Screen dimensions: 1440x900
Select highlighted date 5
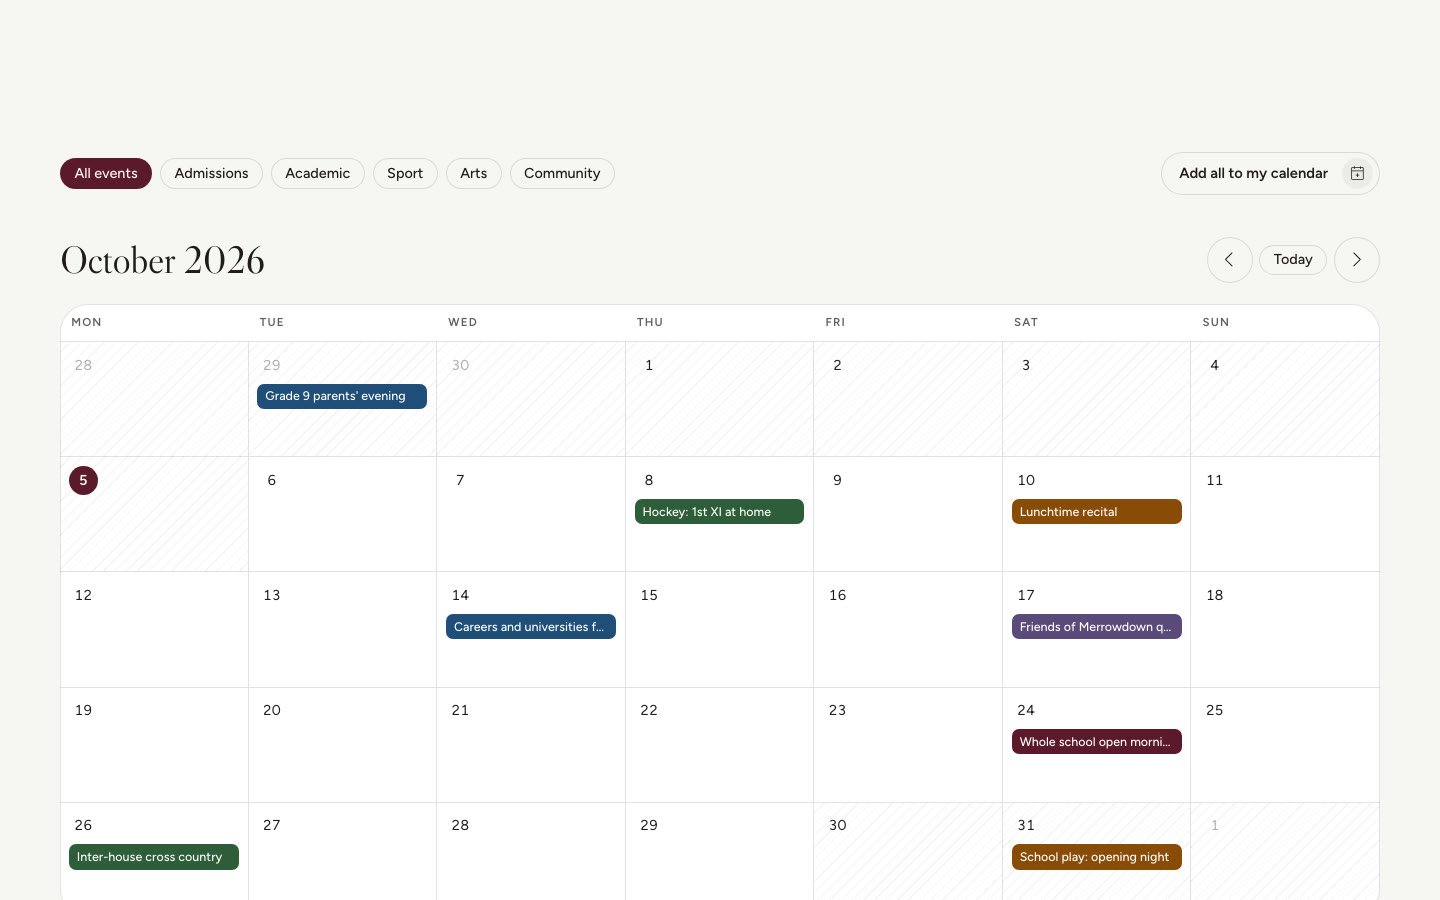(x=83, y=481)
